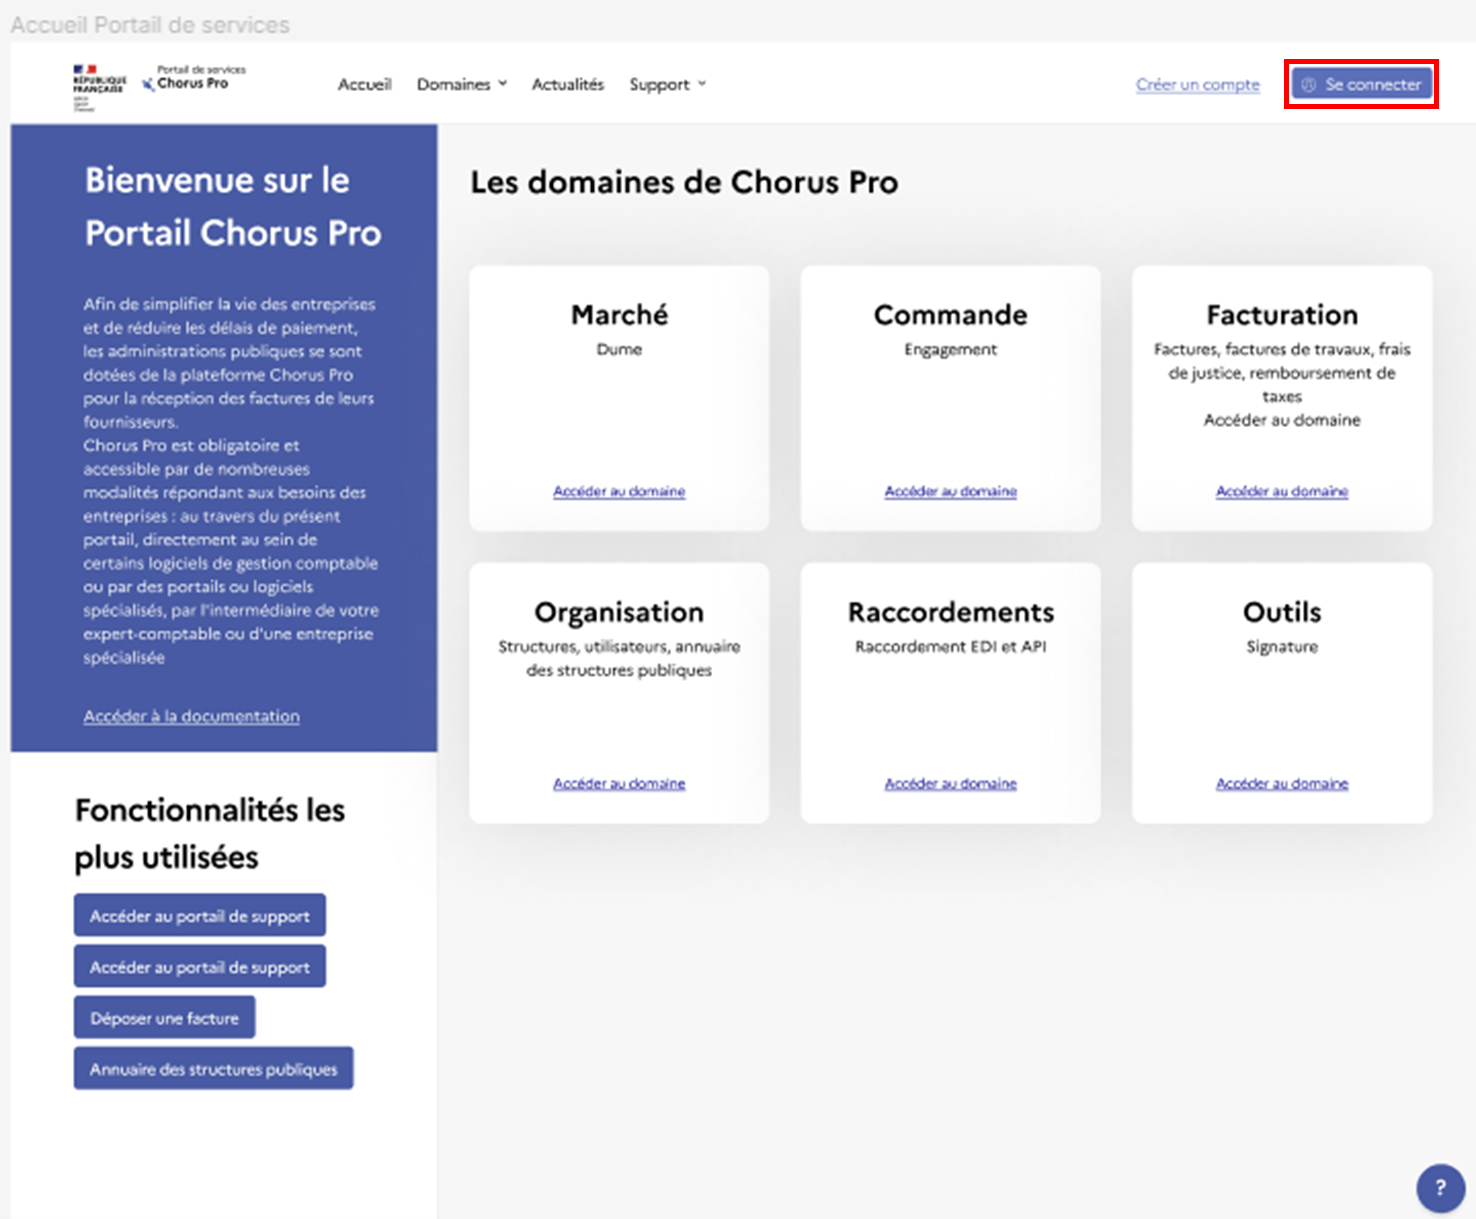1476x1219 pixels.
Task: Click the Accueil Portail de services title
Action: [x=150, y=25]
